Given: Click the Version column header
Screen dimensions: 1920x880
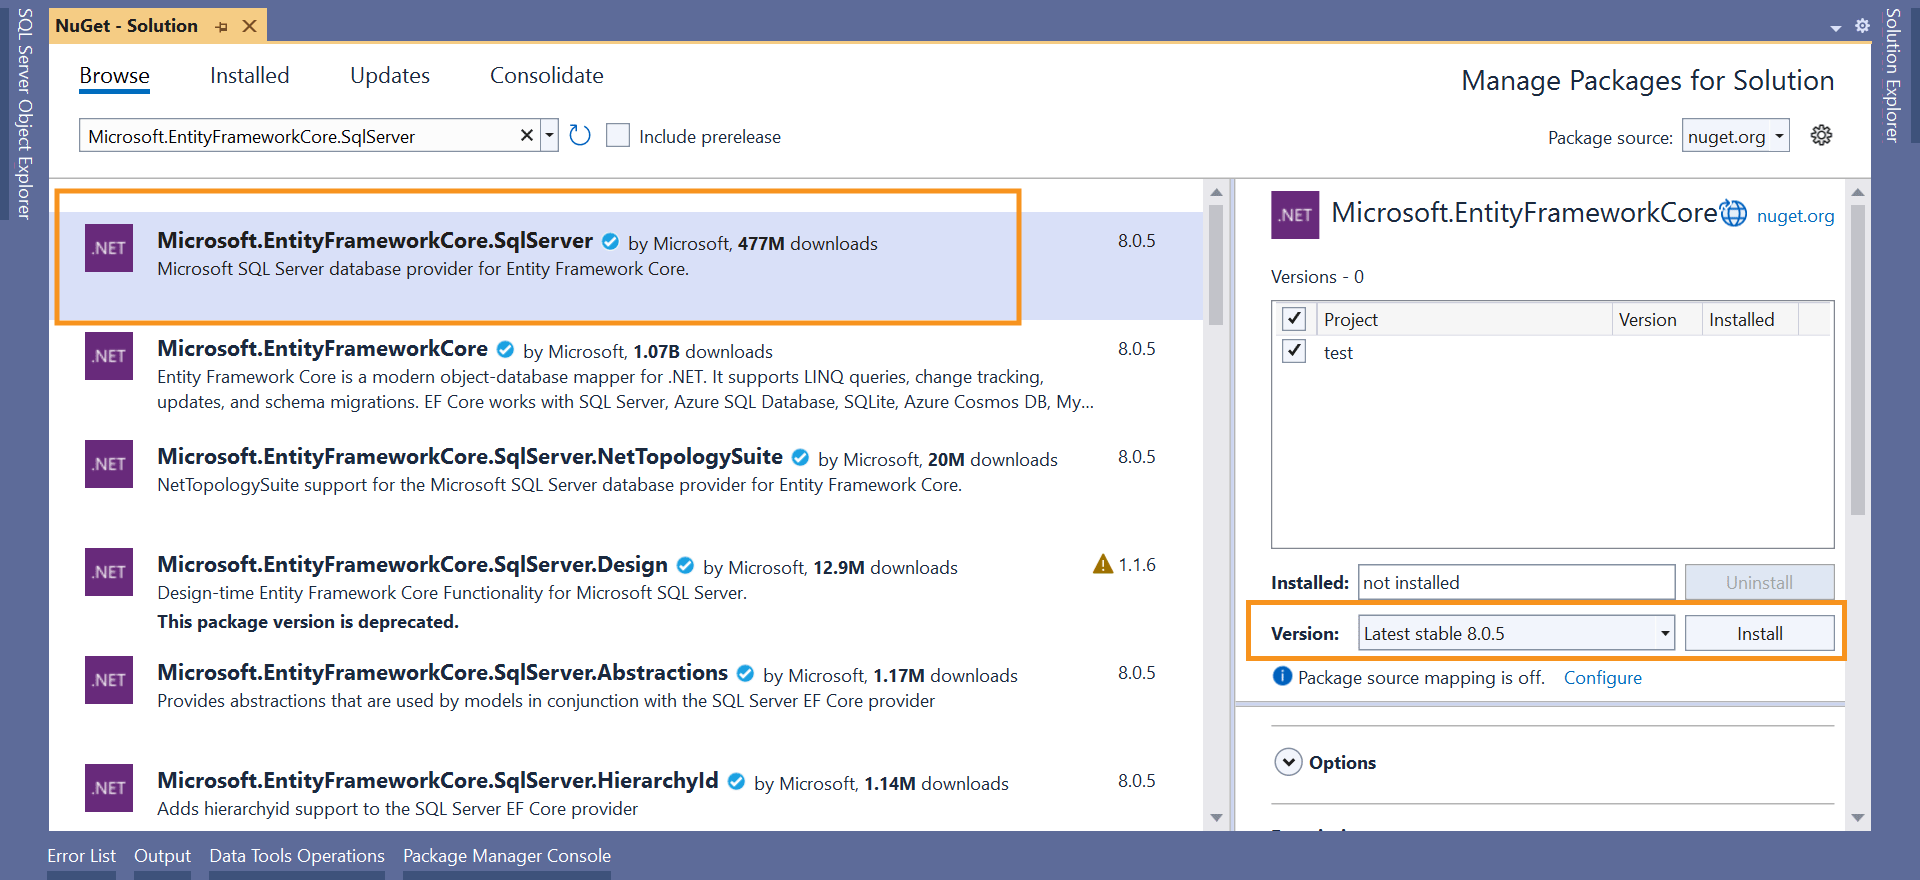Looking at the screenshot, I should click(x=1656, y=319).
